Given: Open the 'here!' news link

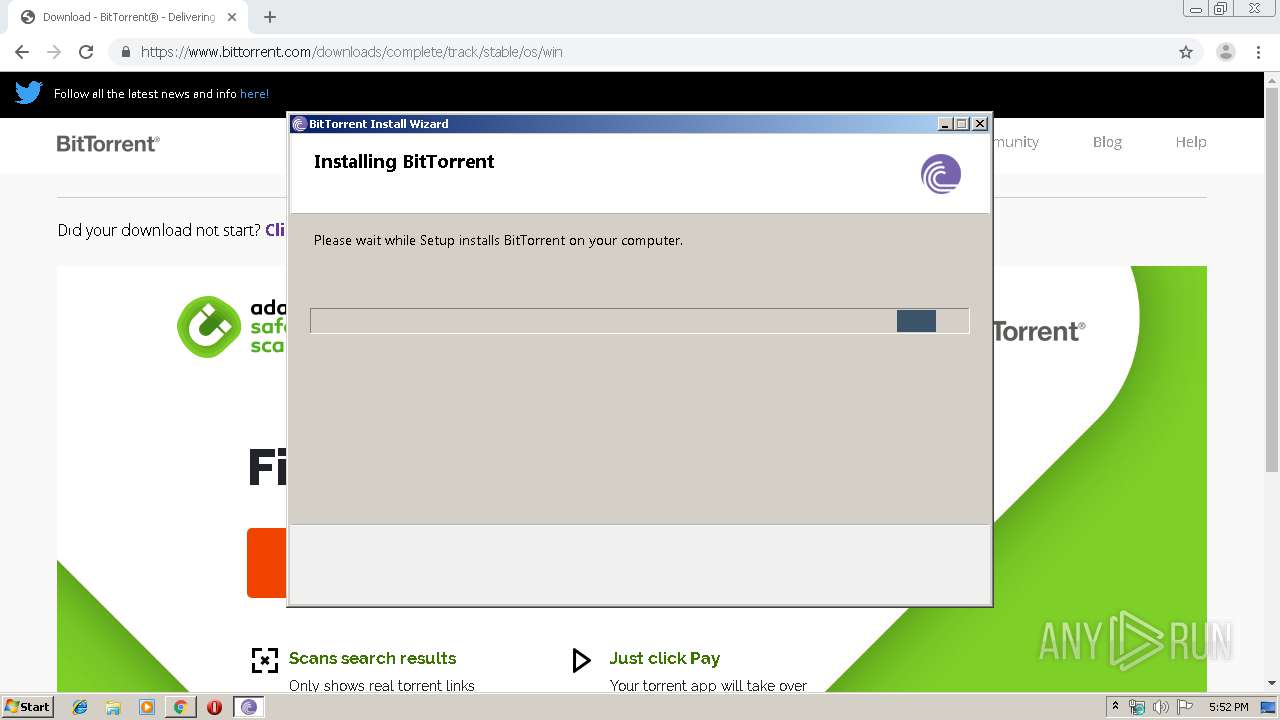Looking at the screenshot, I should pyautogui.click(x=254, y=94).
